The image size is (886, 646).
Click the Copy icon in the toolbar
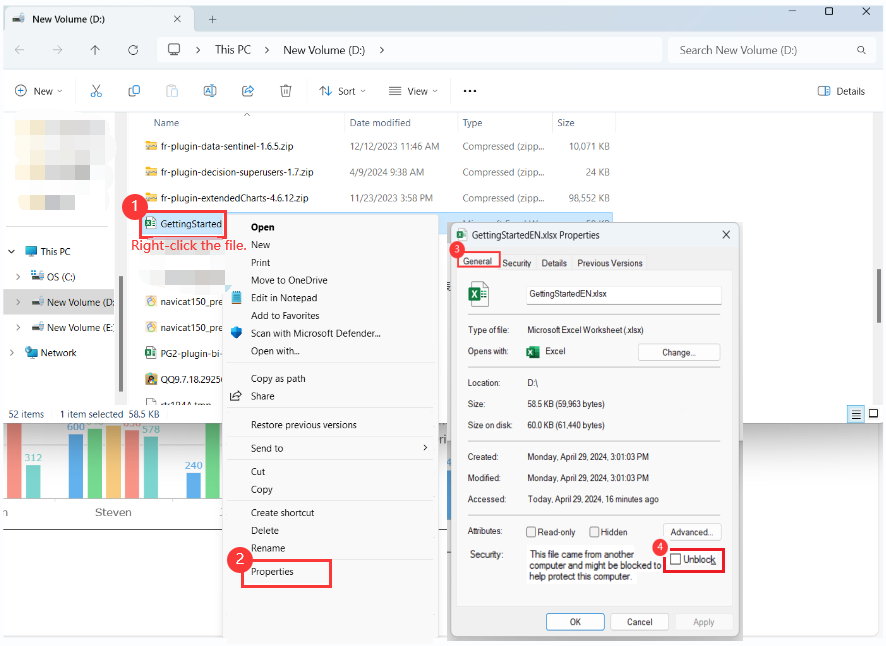click(134, 90)
